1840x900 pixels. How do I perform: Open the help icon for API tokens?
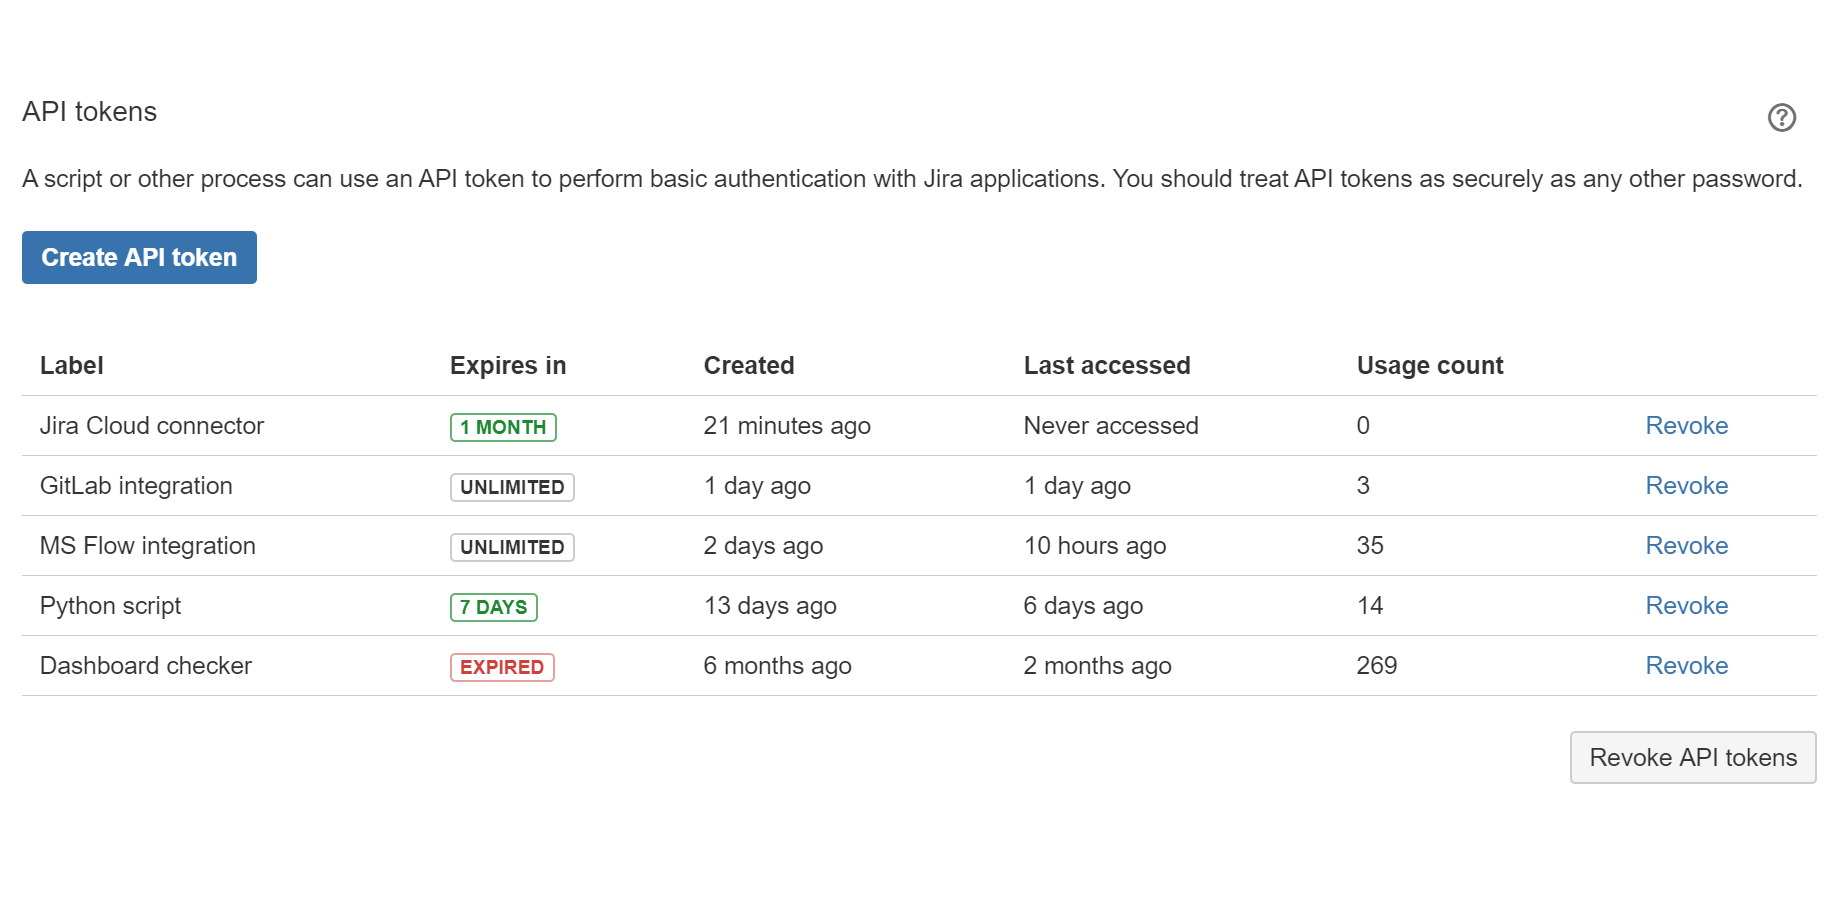[x=1782, y=117]
